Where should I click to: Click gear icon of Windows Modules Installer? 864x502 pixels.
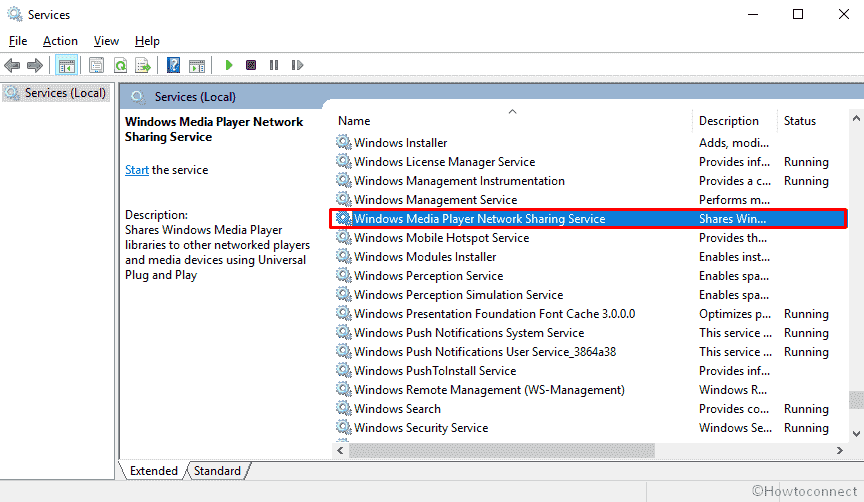pos(344,256)
